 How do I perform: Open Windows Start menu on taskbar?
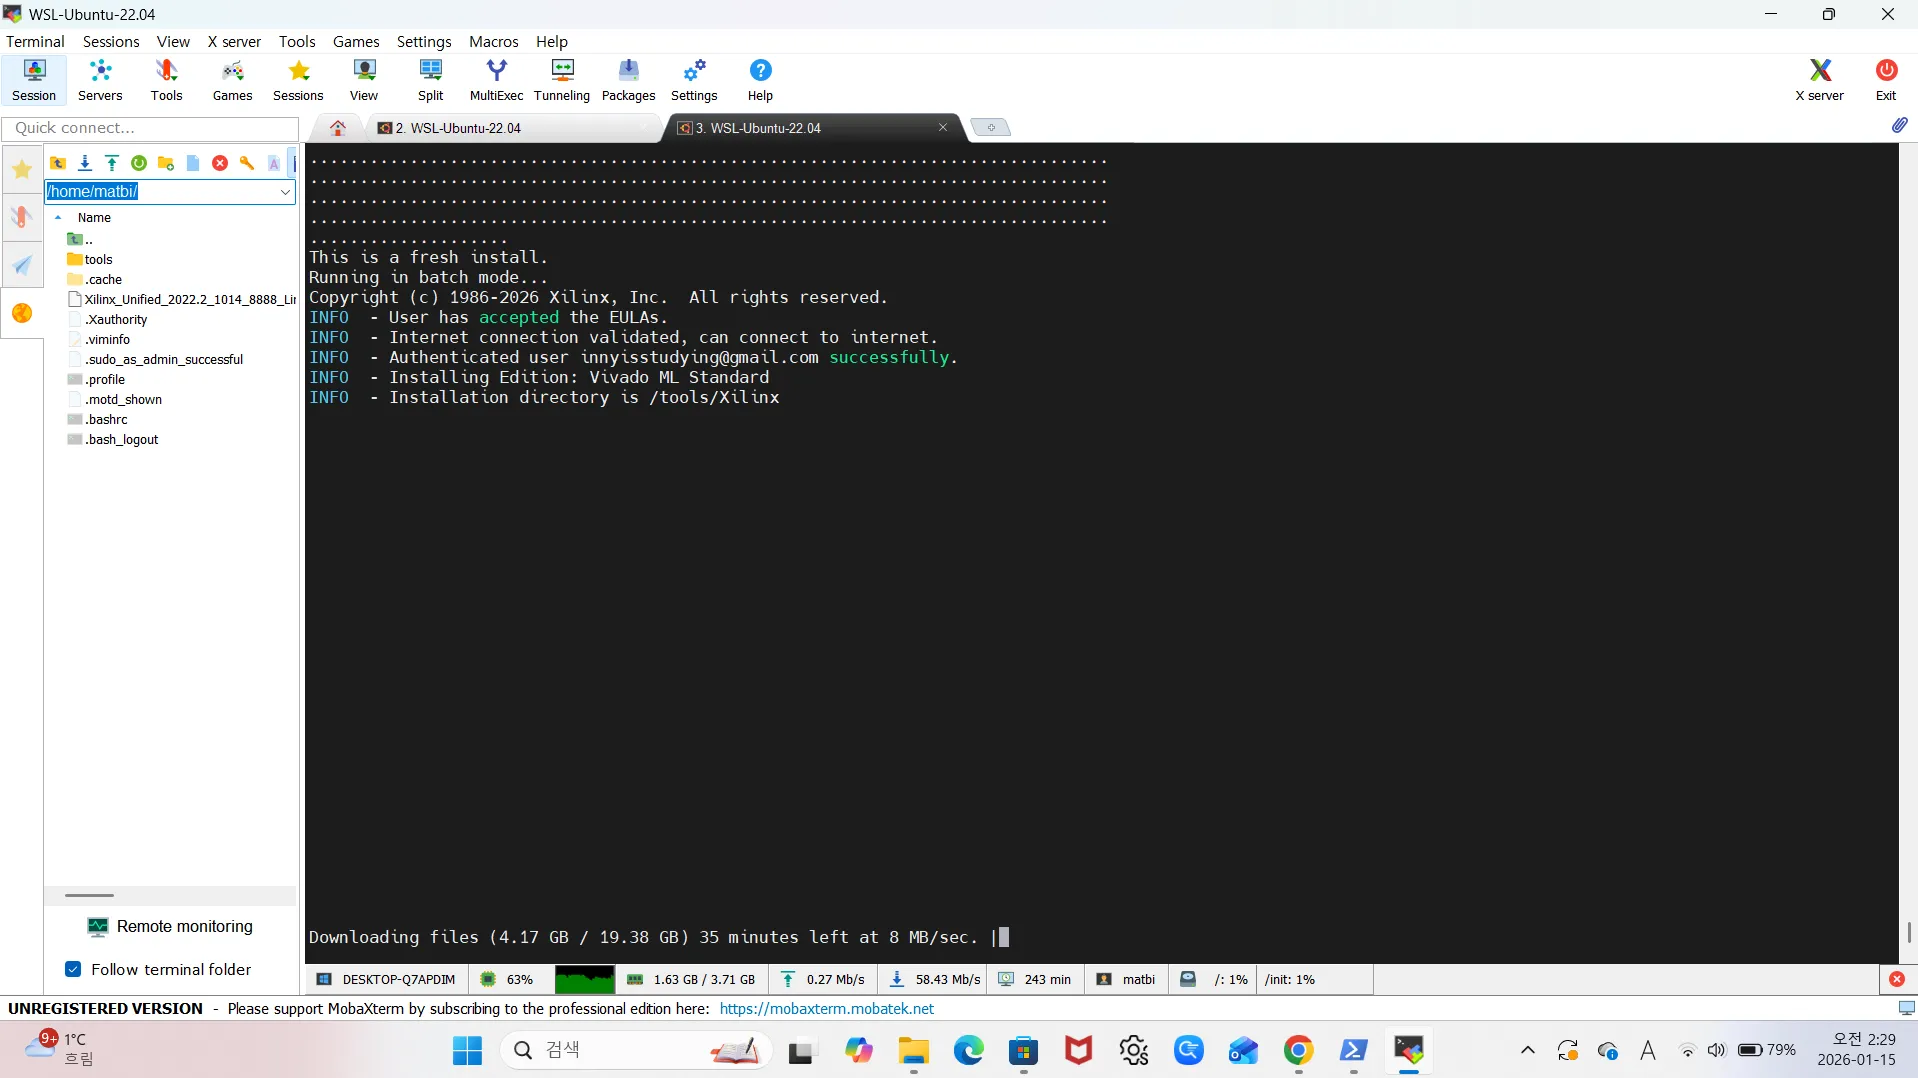(467, 1050)
